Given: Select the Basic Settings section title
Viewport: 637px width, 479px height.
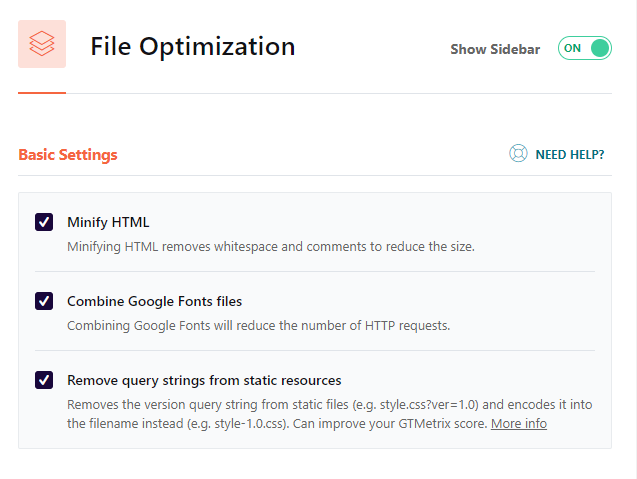Looking at the screenshot, I should 68,155.
